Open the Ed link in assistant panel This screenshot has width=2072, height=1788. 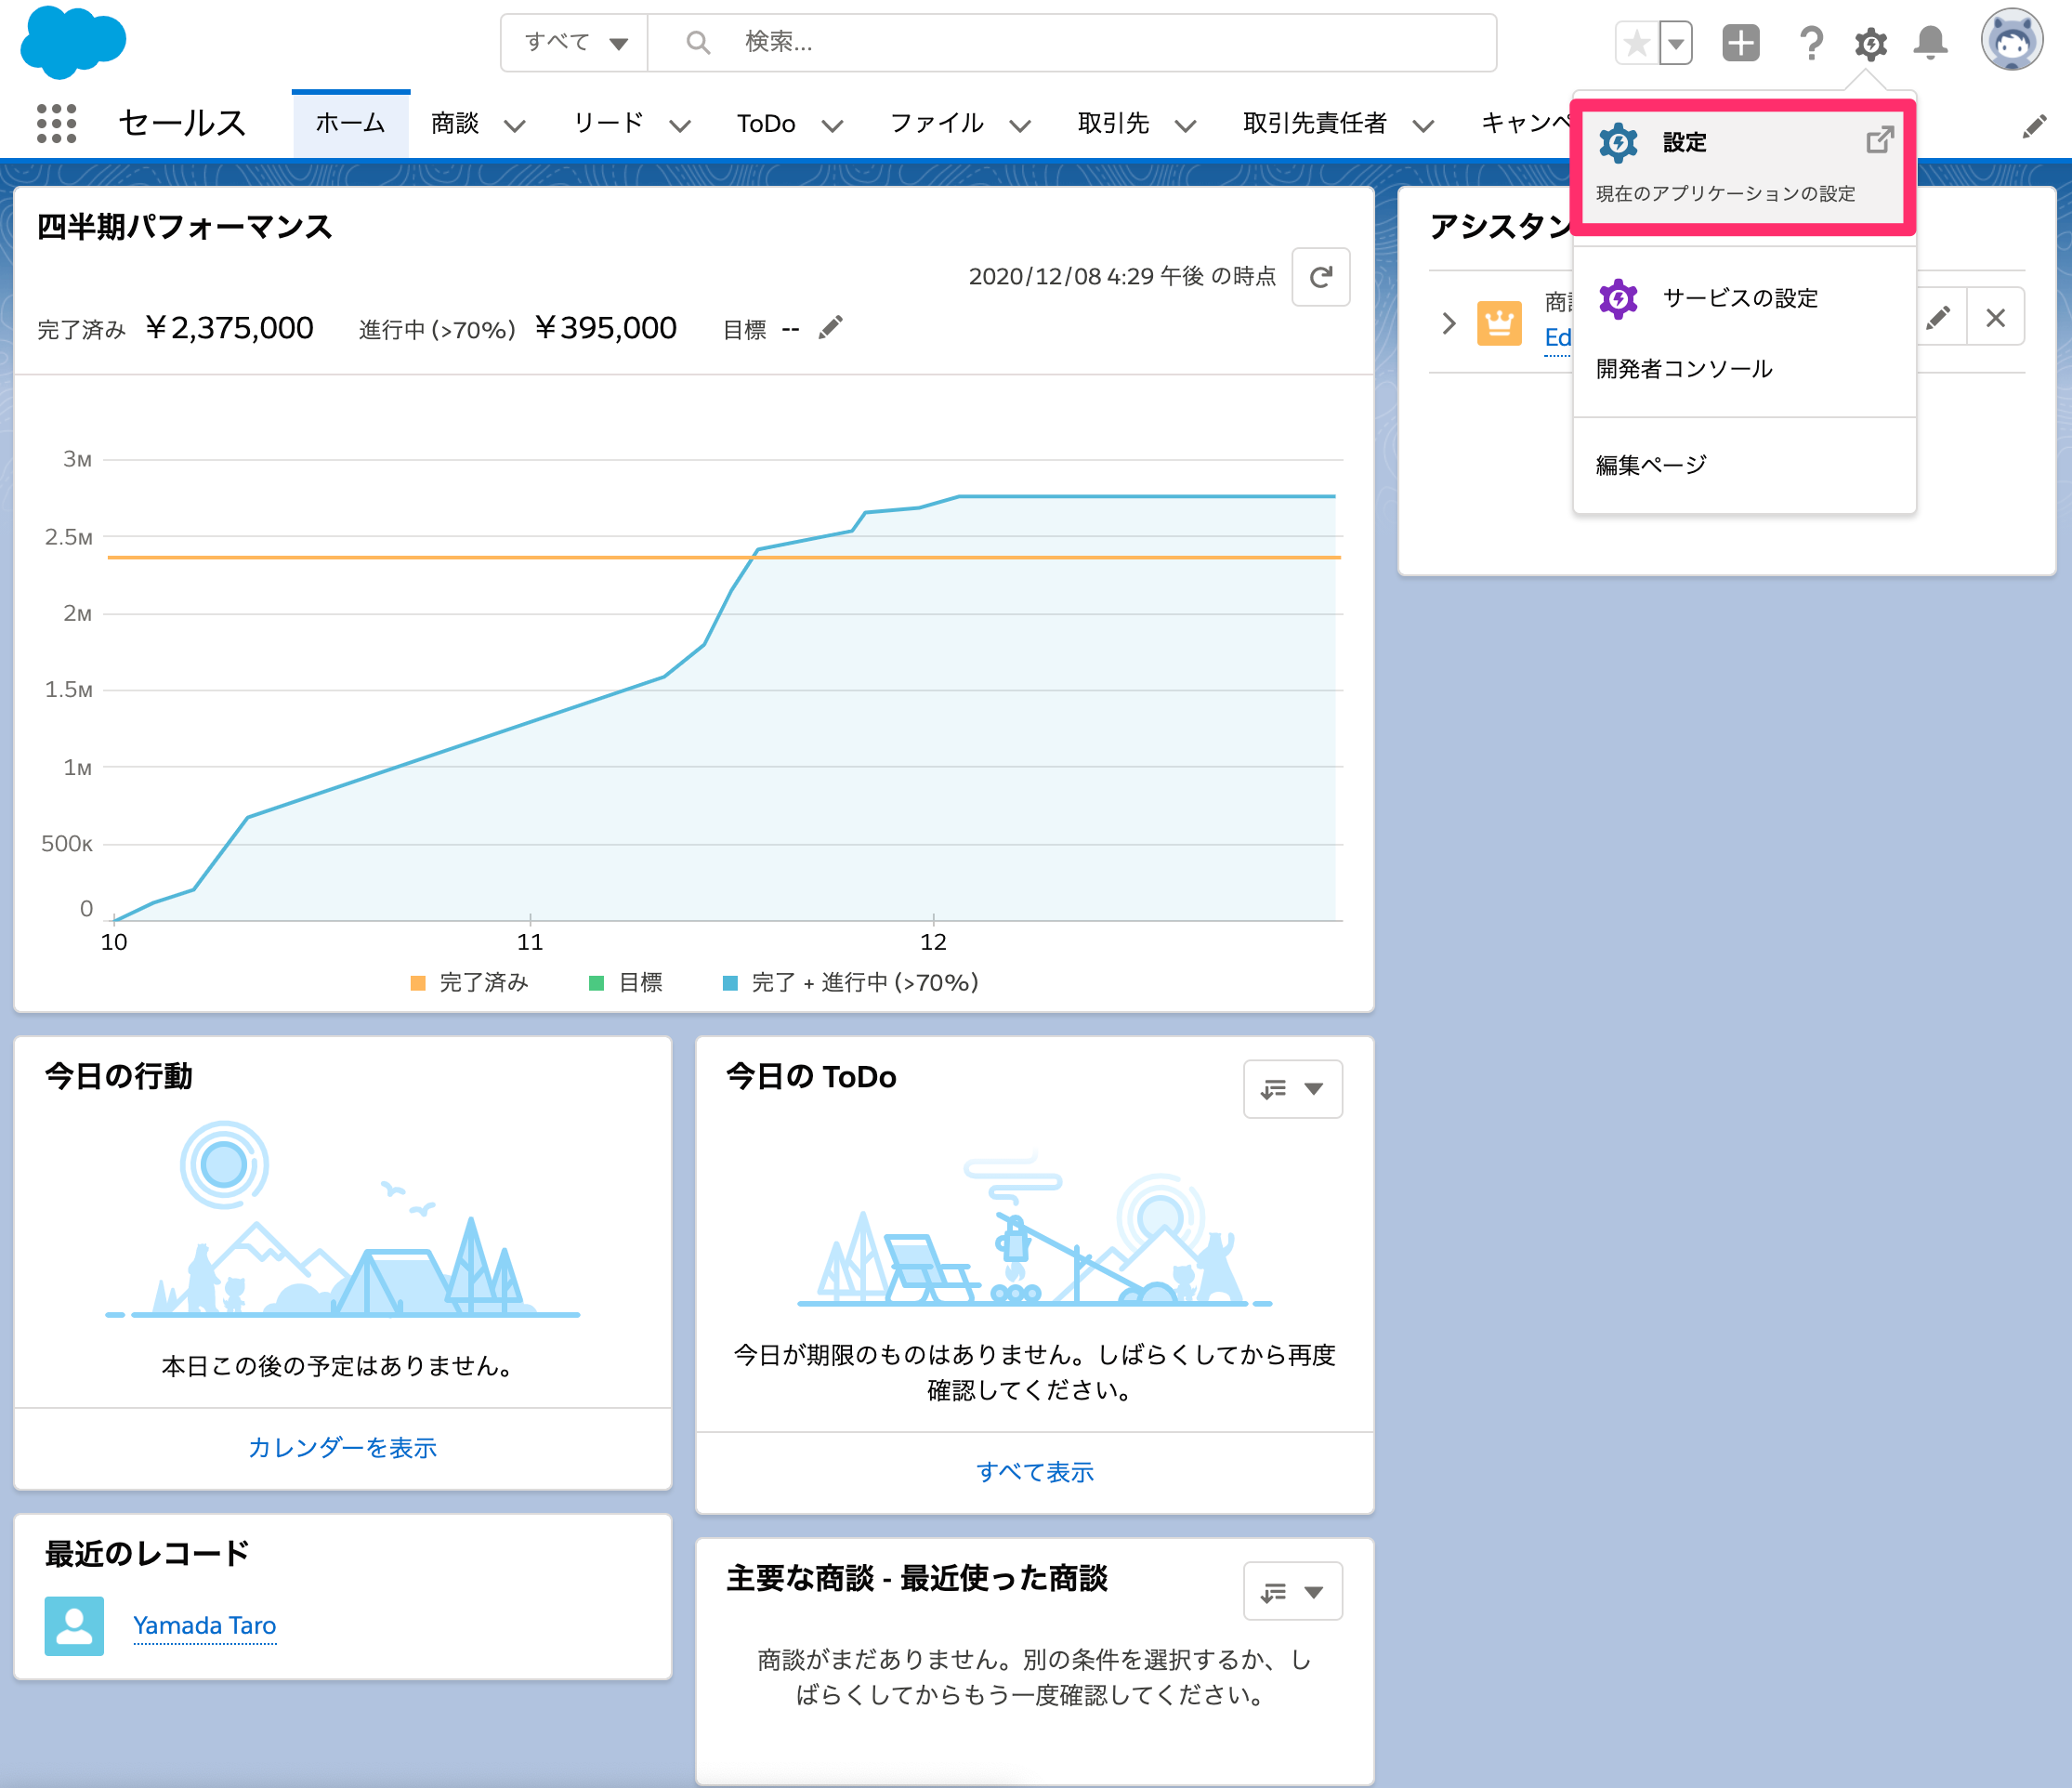point(1557,338)
